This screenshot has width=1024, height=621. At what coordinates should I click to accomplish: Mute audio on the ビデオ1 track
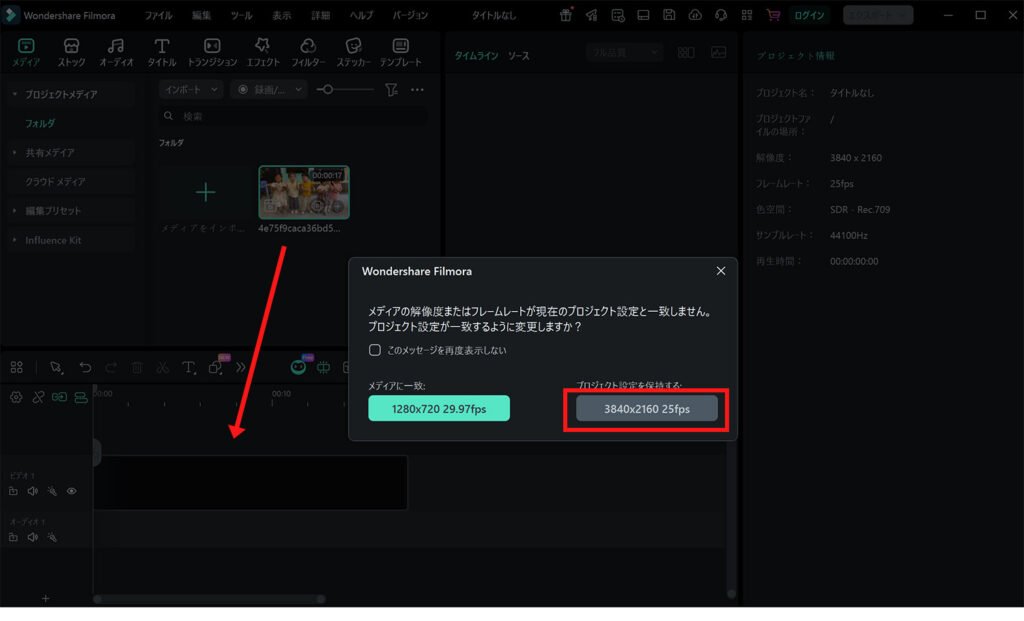pyautogui.click(x=31, y=490)
